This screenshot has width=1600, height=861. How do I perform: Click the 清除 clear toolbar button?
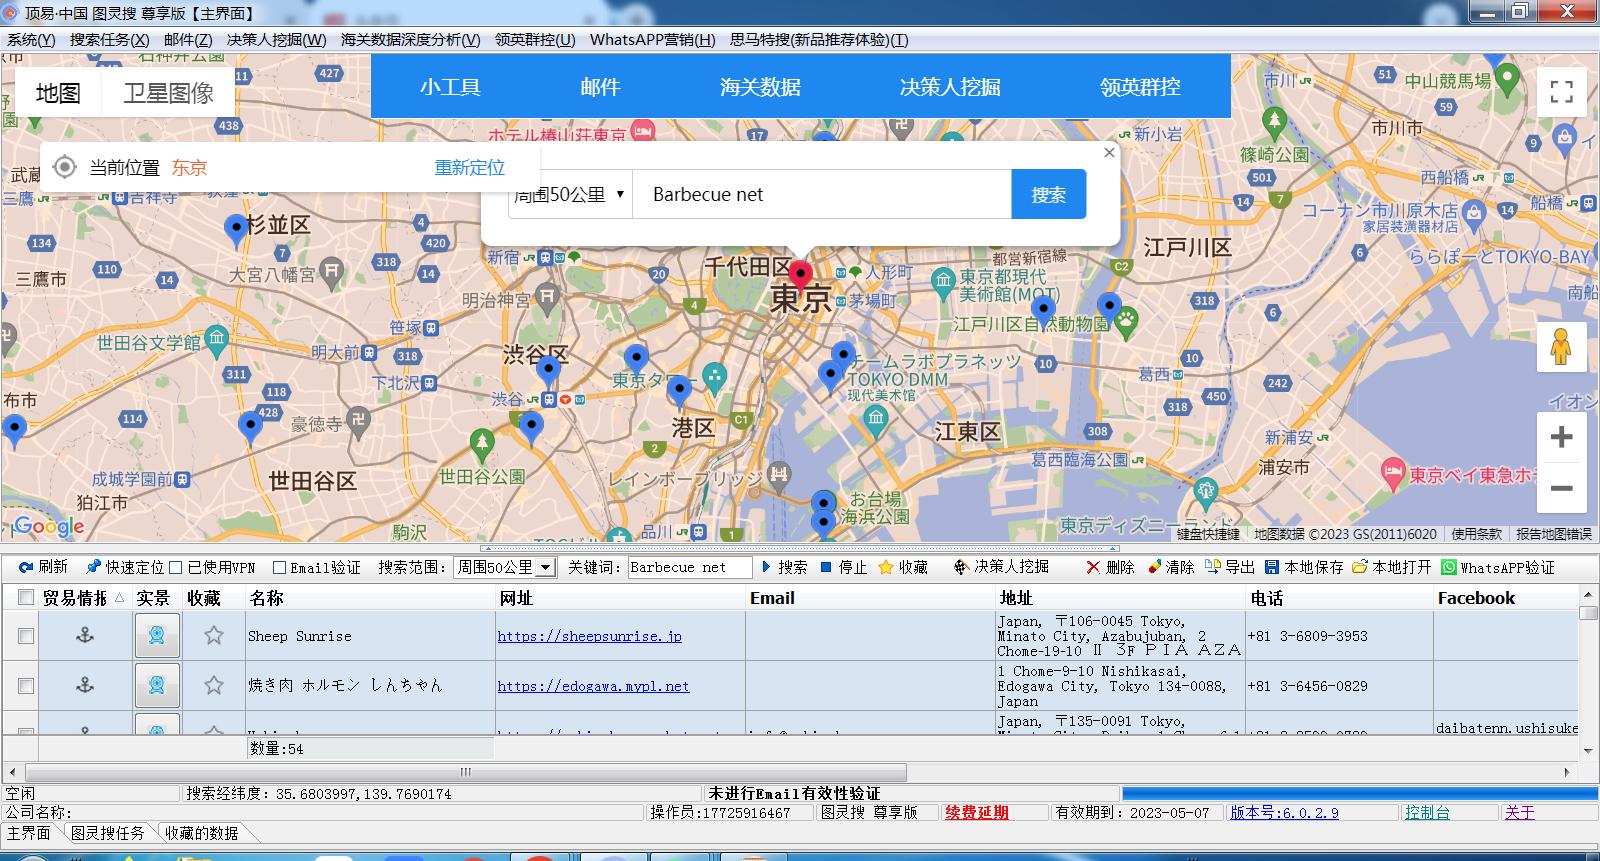(1171, 567)
